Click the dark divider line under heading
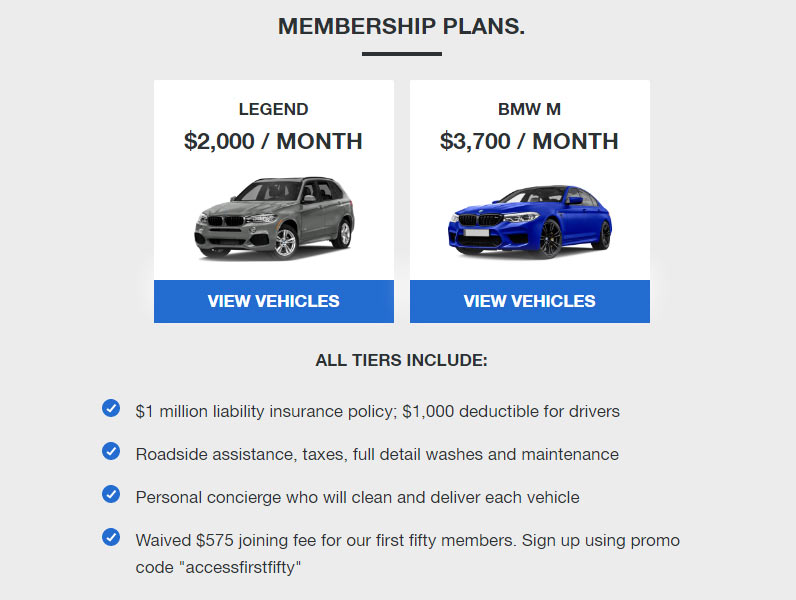This screenshot has height=600, width=796. click(401, 54)
